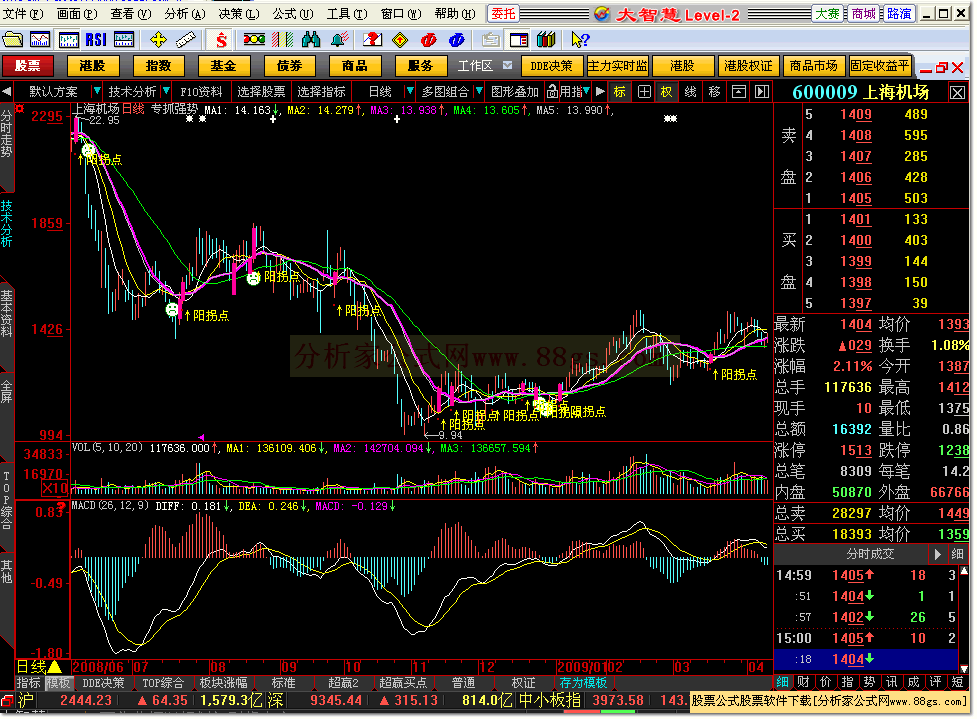977x719 pixels.
Task: Click the red S toolbar icon
Action: (221, 40)
